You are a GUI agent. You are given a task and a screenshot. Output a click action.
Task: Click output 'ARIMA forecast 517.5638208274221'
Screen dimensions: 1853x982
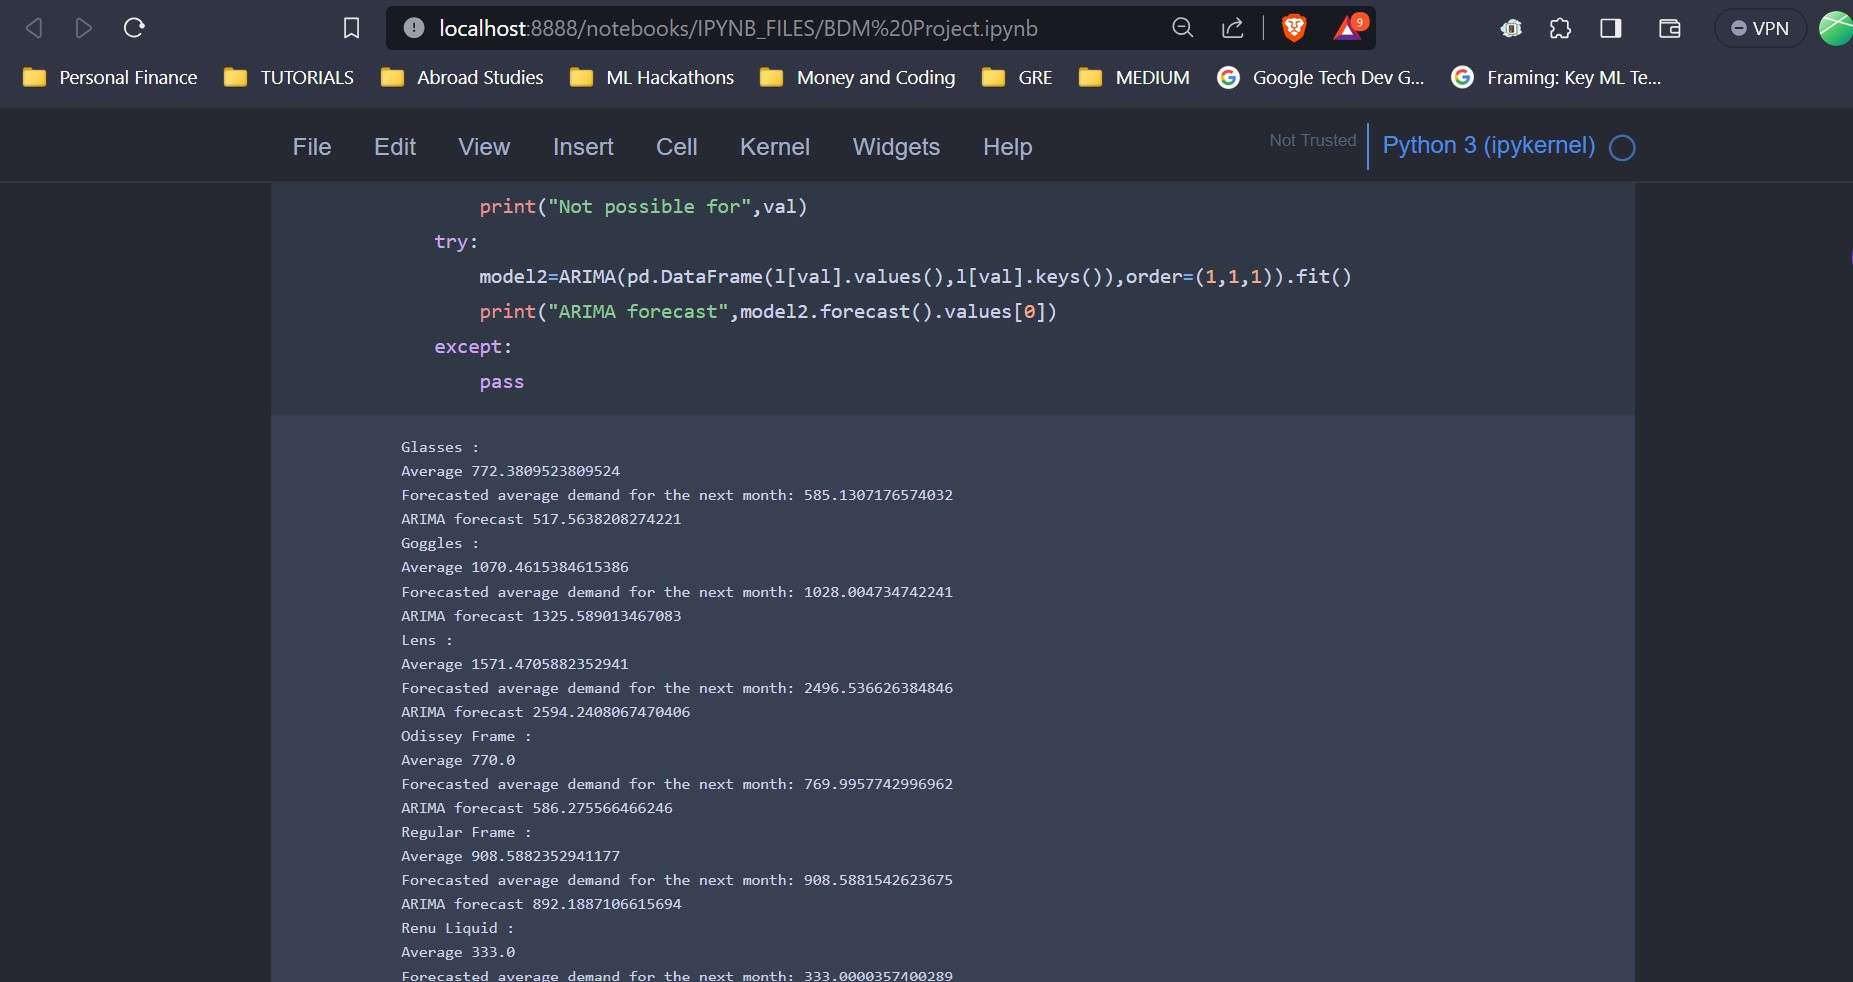pos(541,519)
